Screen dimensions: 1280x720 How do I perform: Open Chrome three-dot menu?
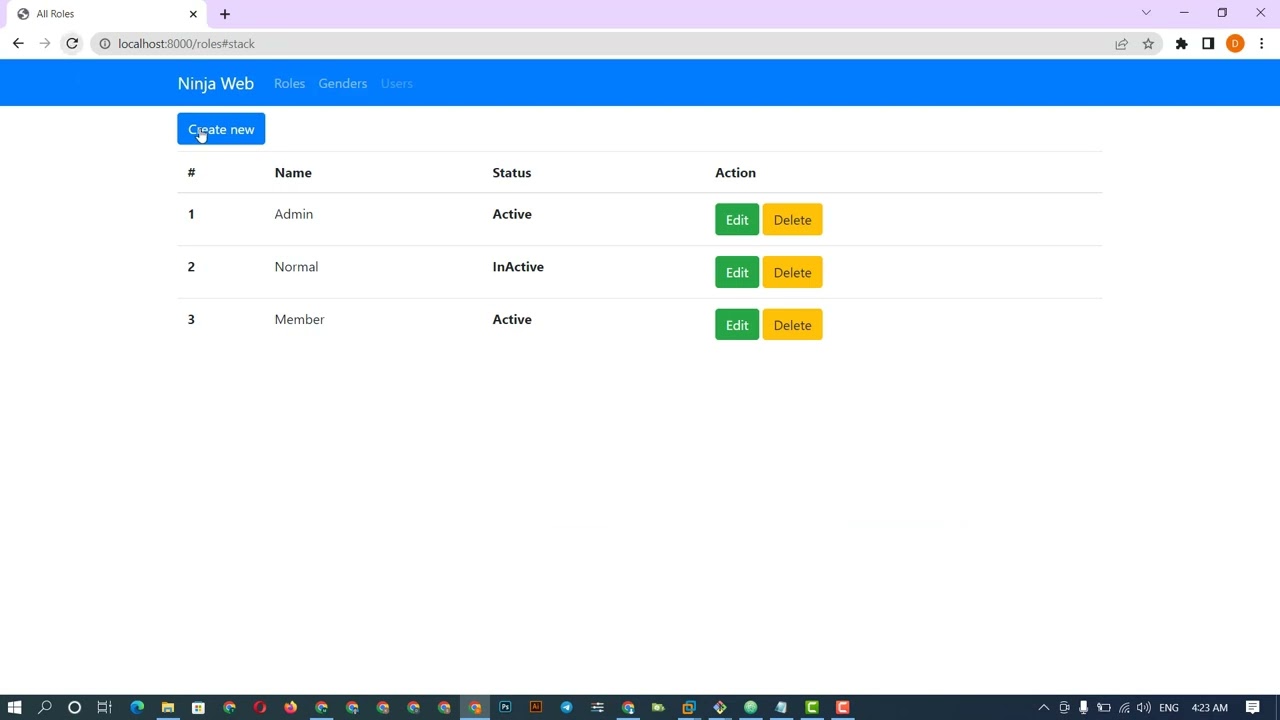click(x=1262, y=44)
